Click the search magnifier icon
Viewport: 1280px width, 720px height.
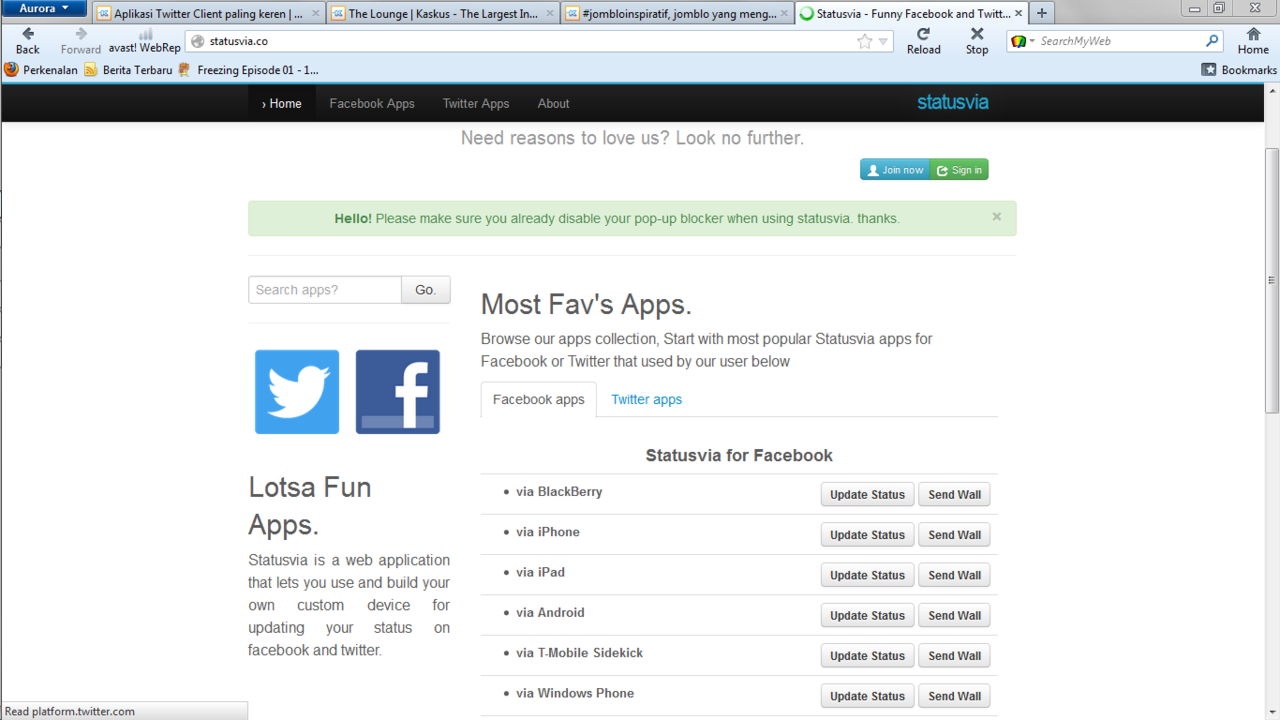pos(1212,41)
